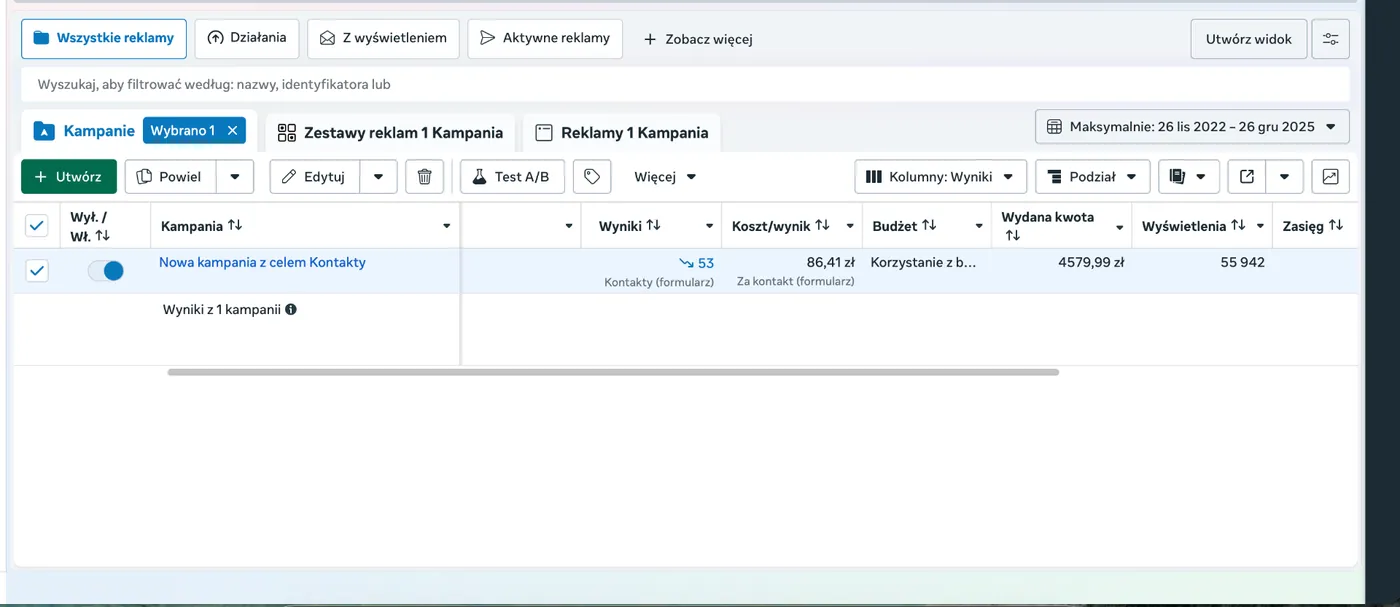Click the campaign folder icon on the Kampanie tab
1400x607 pixels.
(x=44, y=131)
